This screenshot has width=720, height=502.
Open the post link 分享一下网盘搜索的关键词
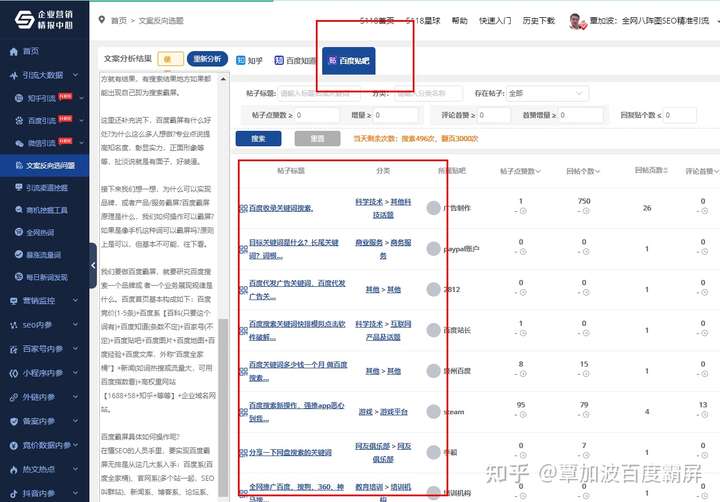(x=290, y=453)
